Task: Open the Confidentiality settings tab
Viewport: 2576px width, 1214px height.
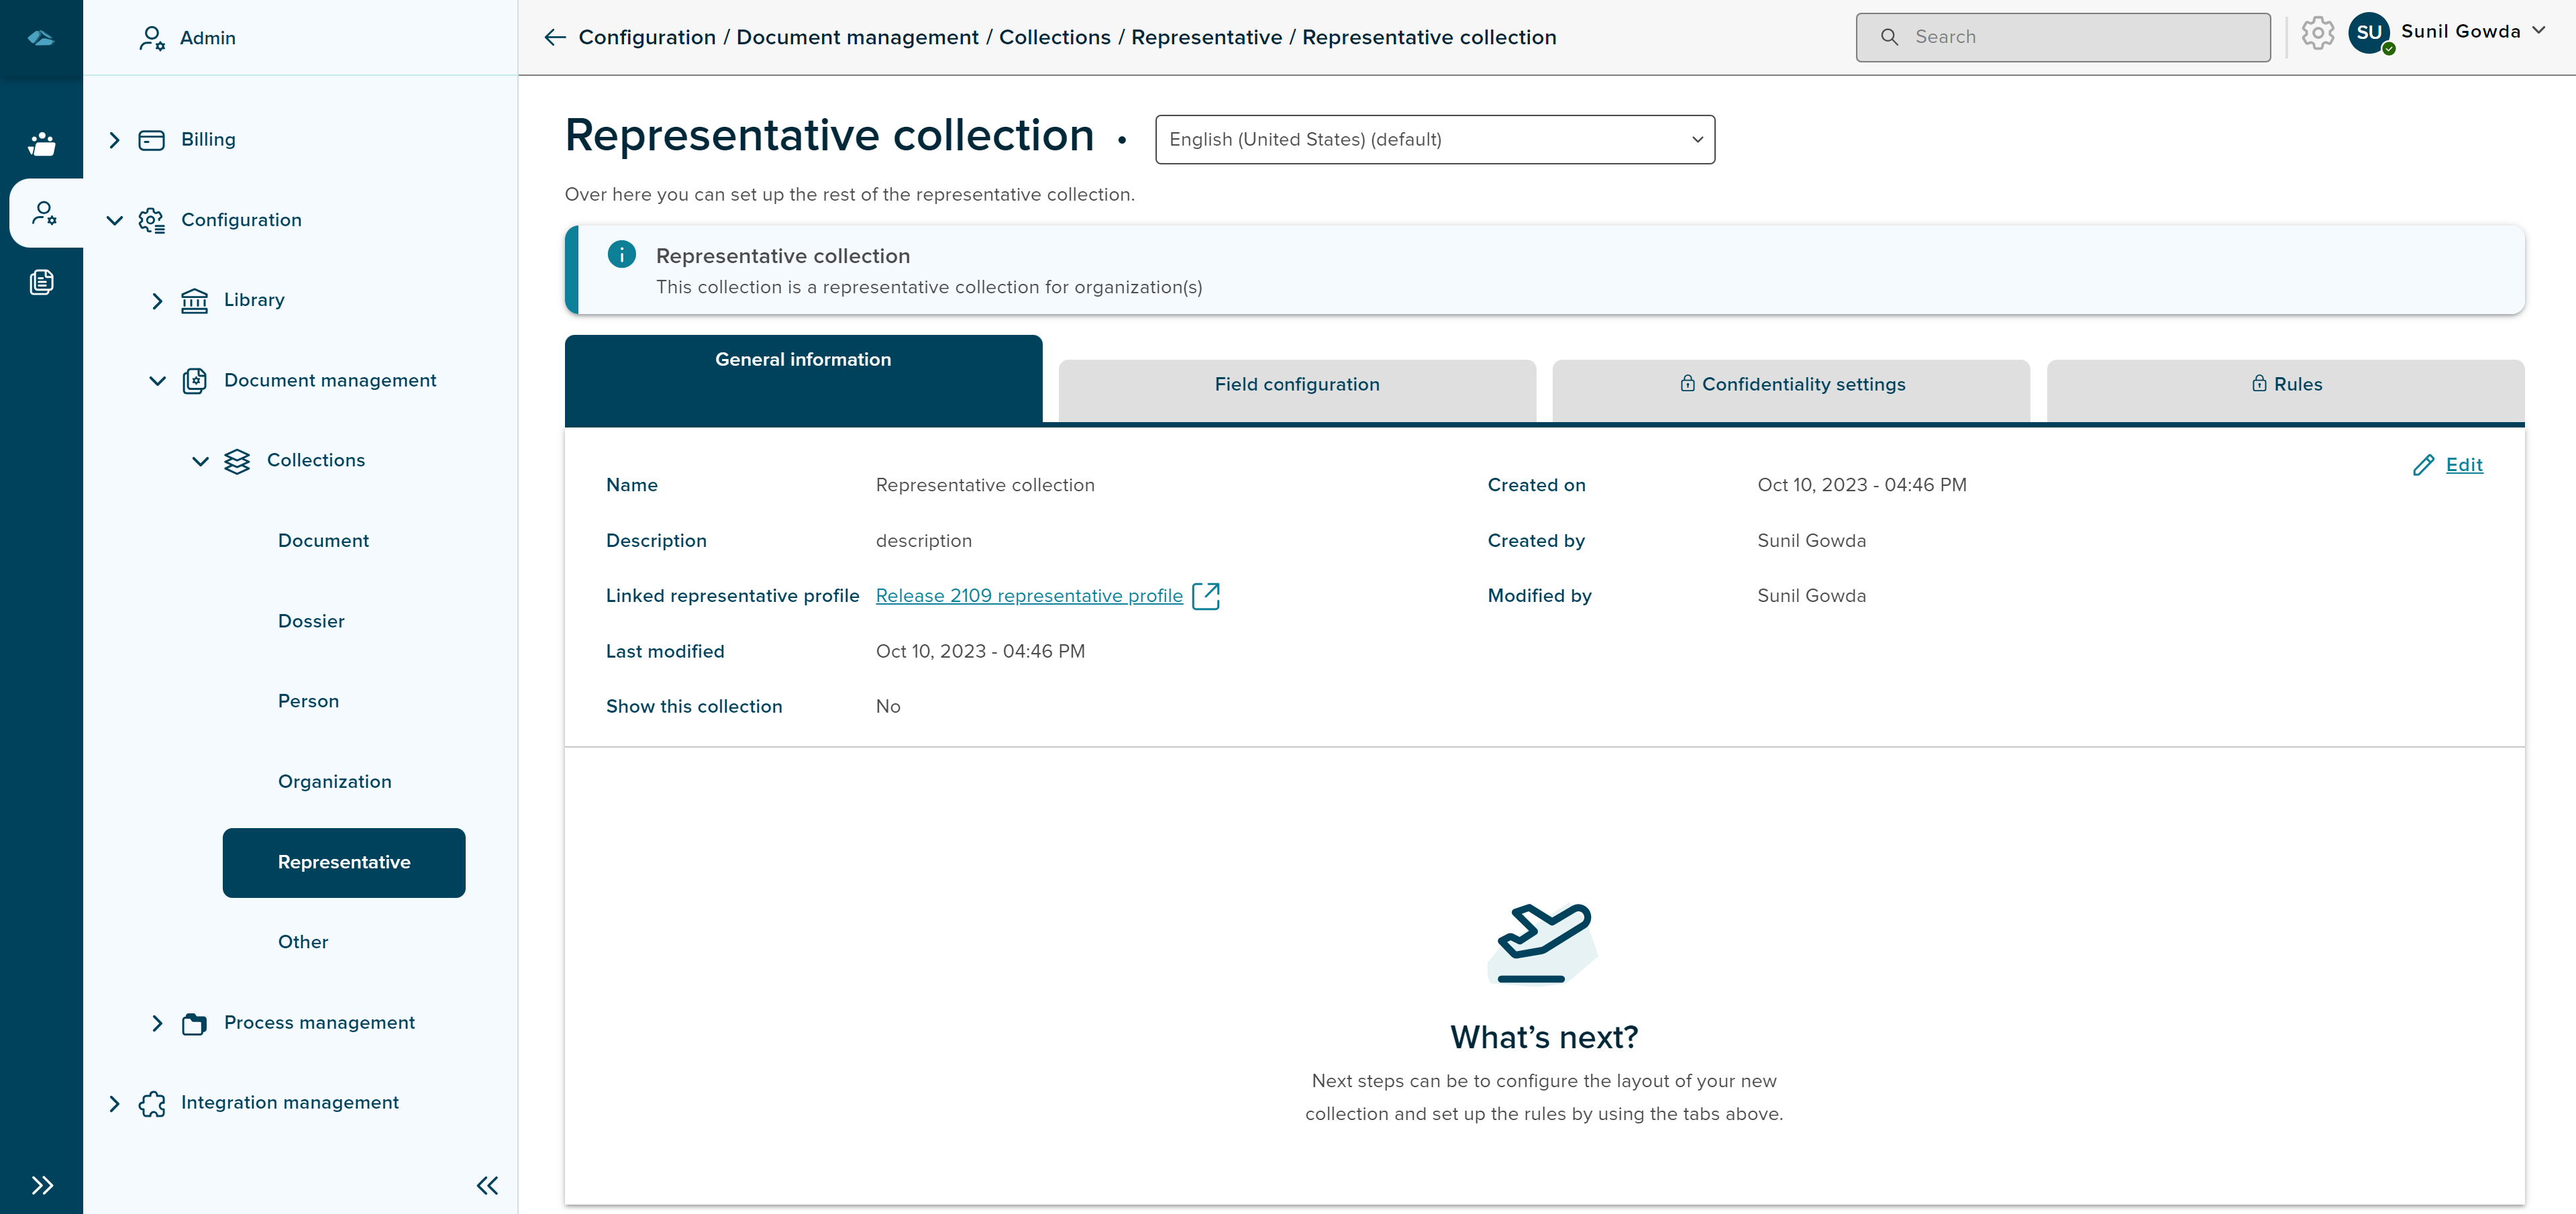Action: [x=1791, y=385]
